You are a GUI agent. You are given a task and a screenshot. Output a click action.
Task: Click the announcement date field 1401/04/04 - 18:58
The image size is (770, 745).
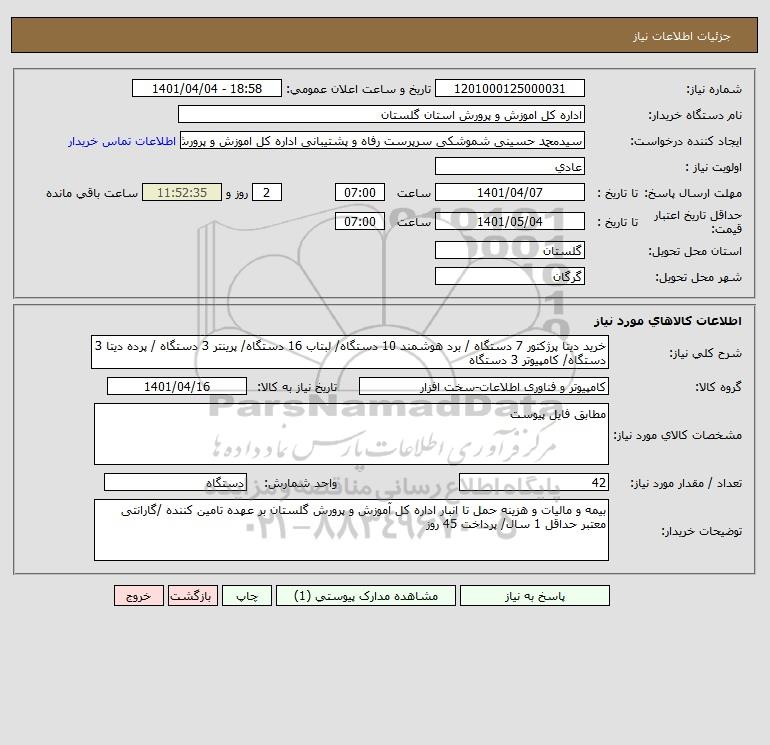tap(207, 88)
